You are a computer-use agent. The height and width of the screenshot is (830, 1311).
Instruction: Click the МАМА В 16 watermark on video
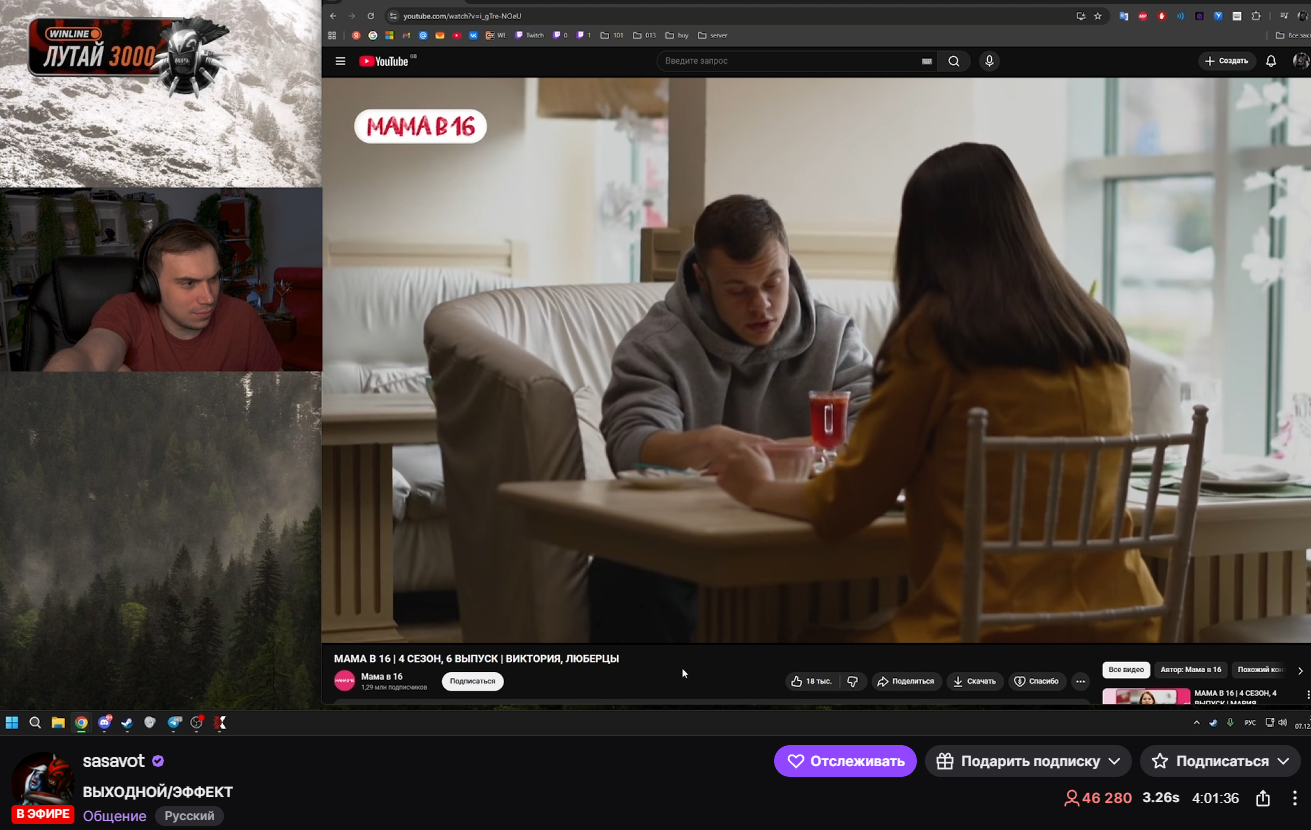[x=420, y=126]
